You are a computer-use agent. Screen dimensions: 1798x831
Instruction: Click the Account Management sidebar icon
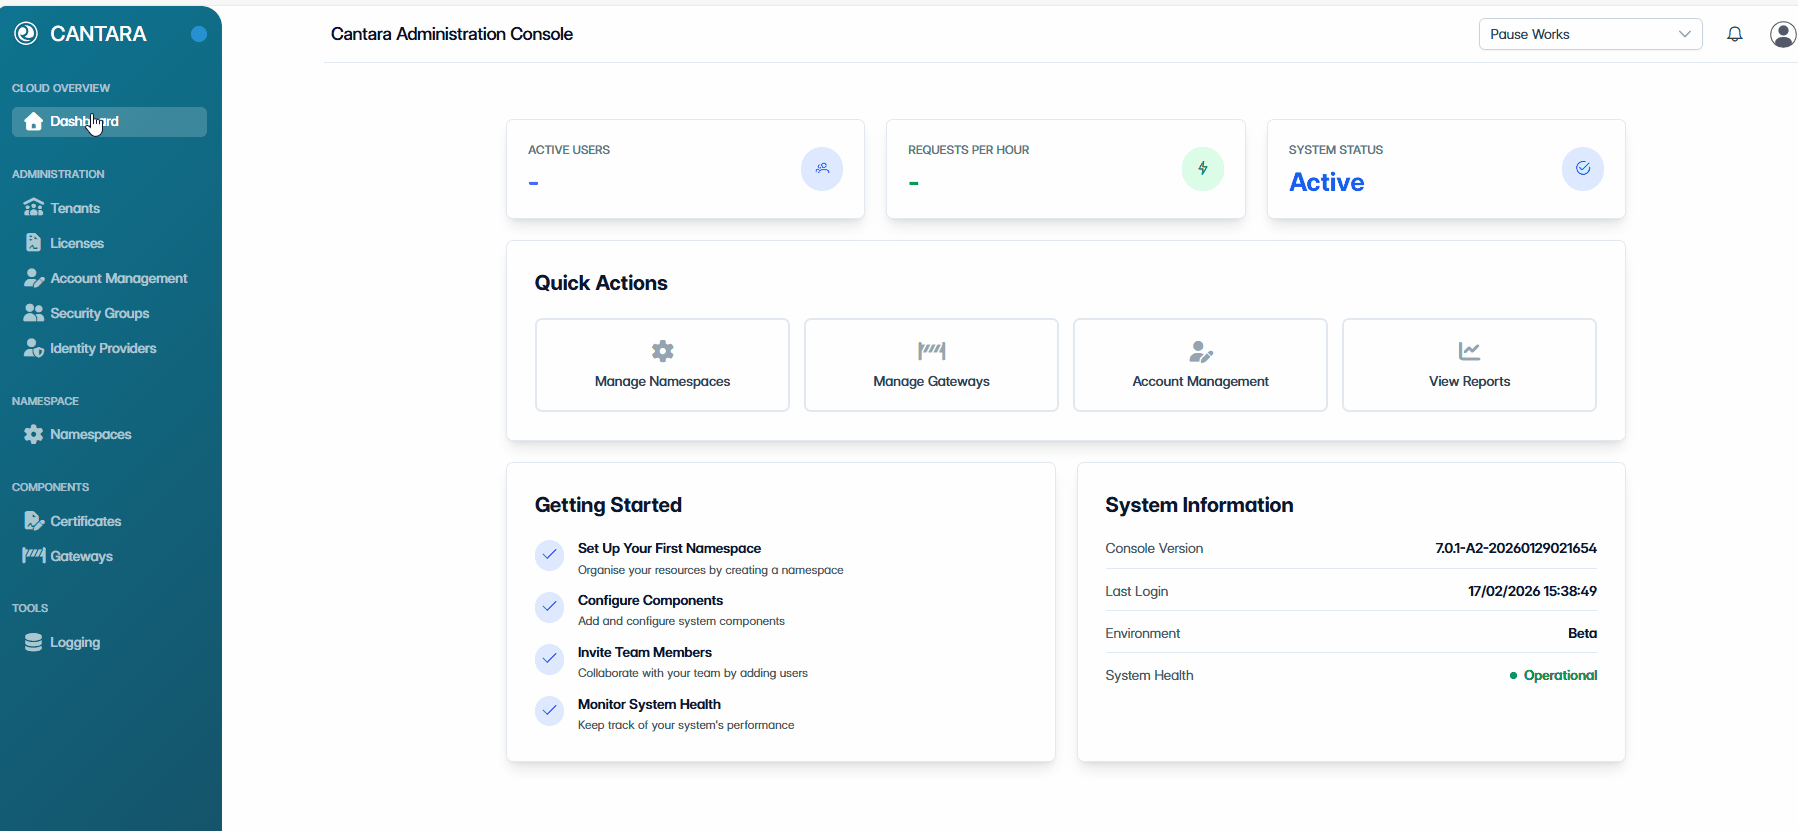pos(34,278)
